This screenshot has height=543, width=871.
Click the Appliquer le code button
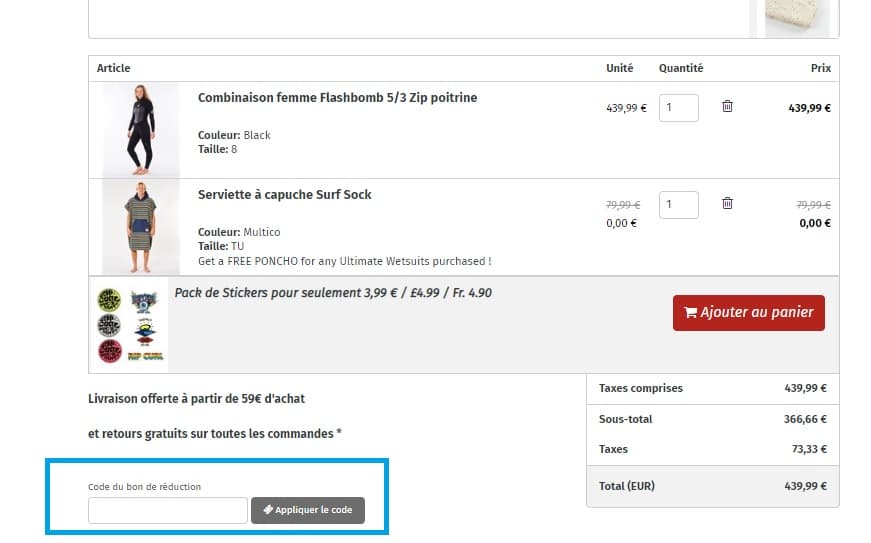(308, 510)
